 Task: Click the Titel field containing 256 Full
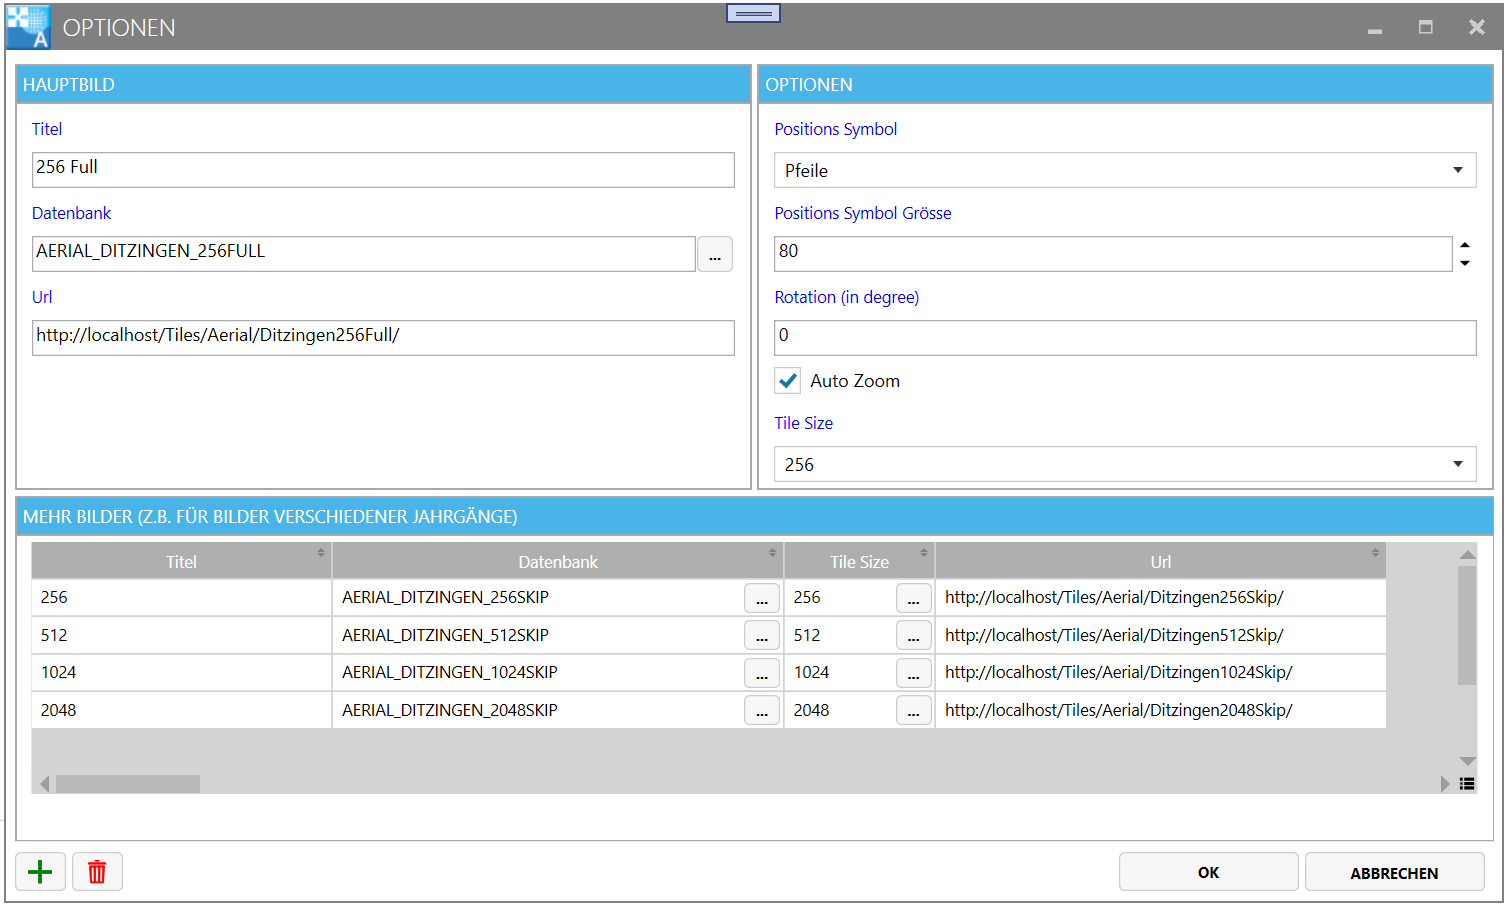coord(383,170)
